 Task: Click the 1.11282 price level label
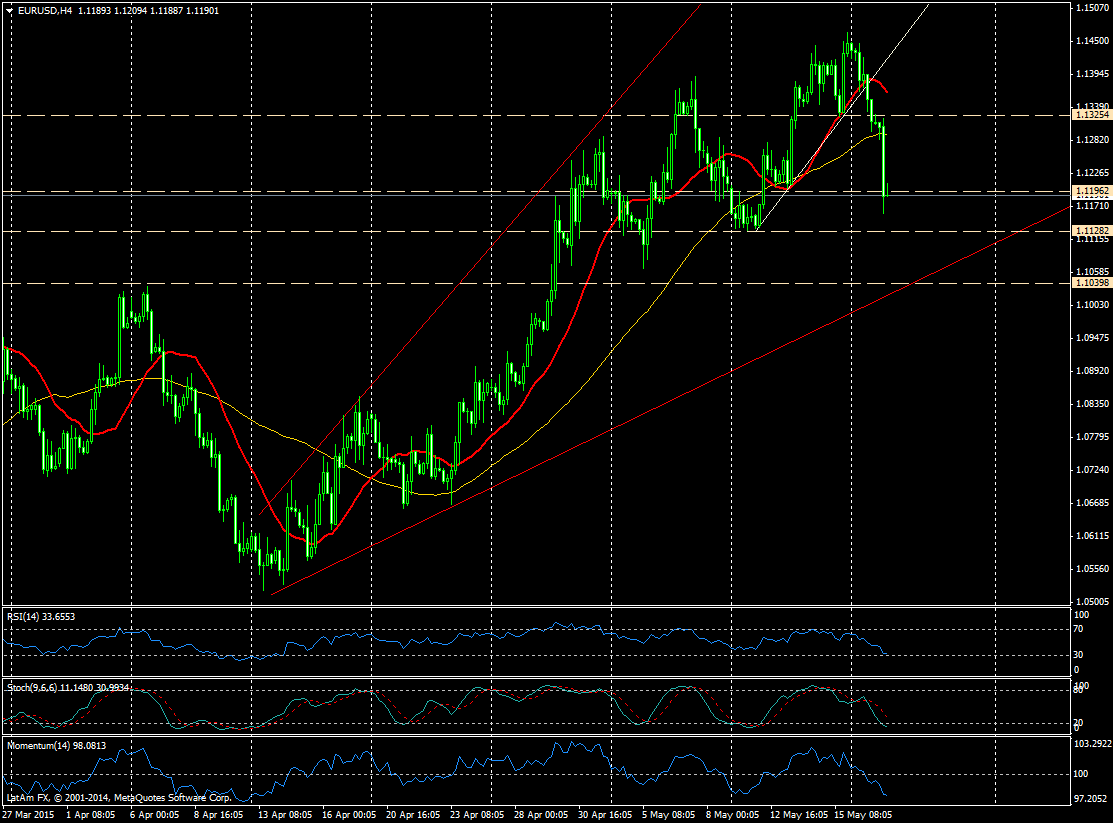[1090, 232]
